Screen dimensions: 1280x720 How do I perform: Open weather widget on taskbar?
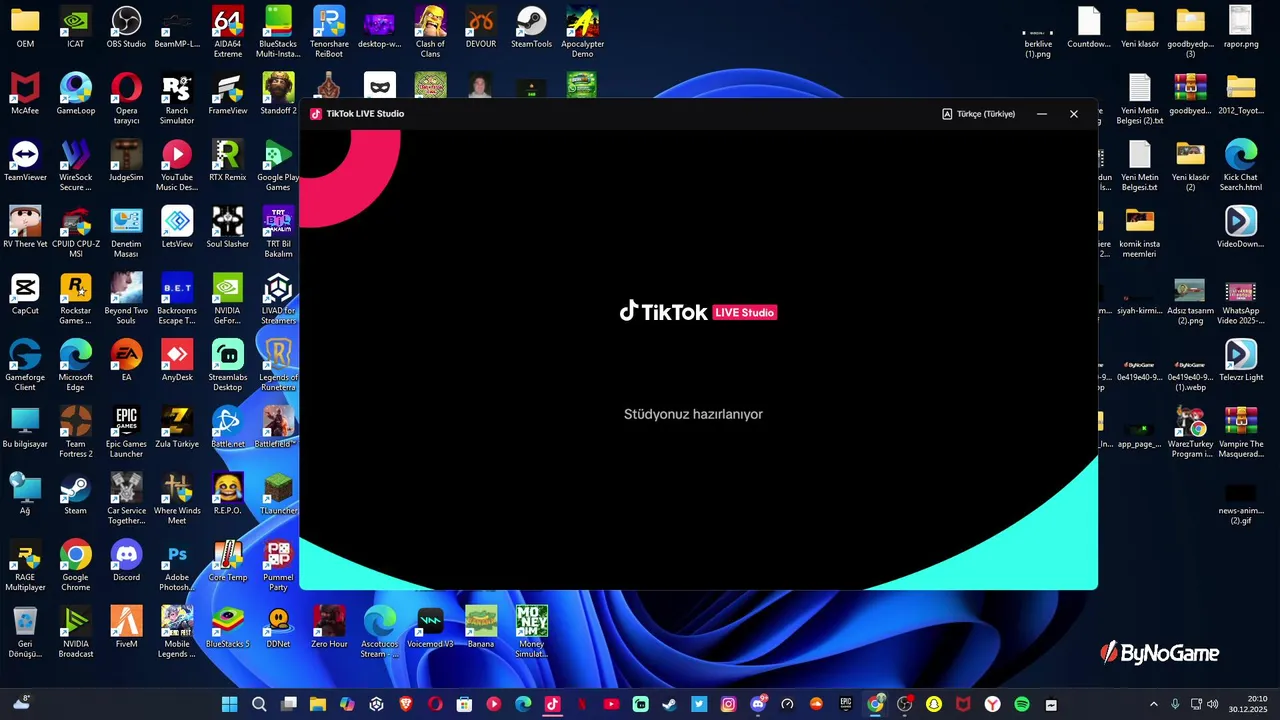(x=21, y=704)
